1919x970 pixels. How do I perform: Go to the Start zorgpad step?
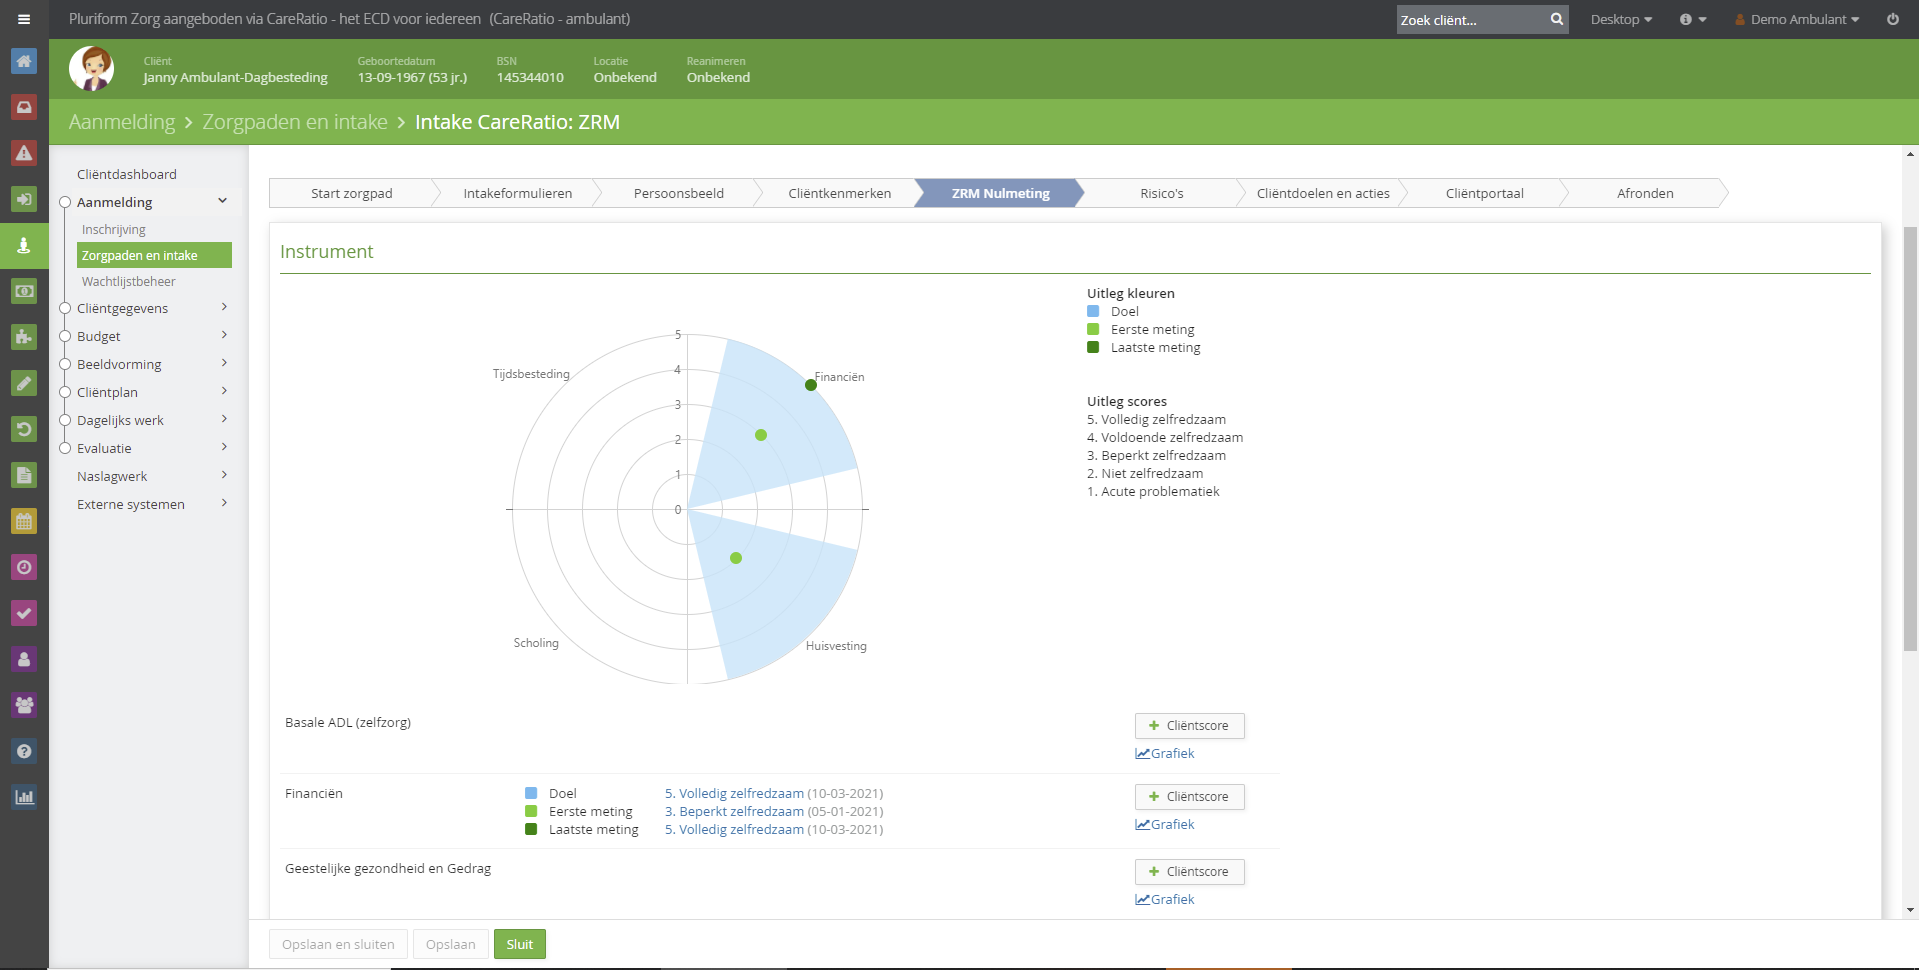[351, 193]
